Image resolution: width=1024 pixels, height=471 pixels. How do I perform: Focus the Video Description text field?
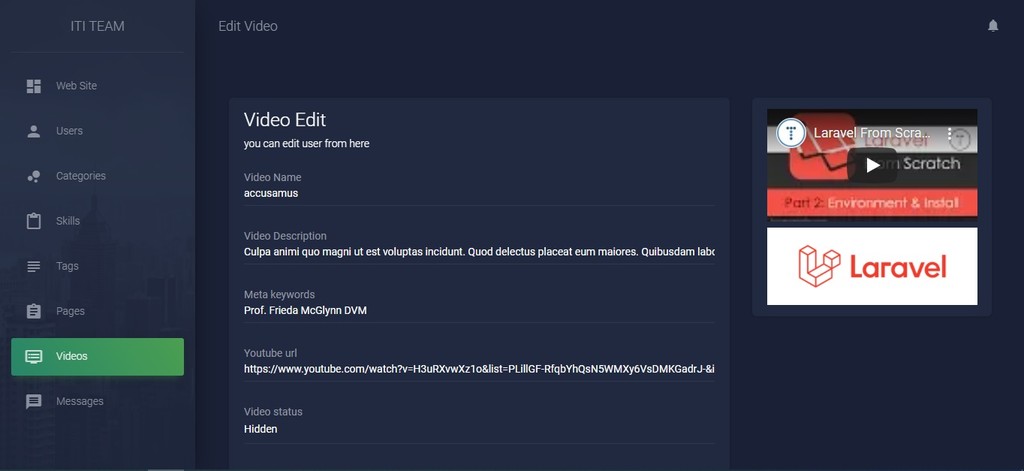(x=479, y=252)
